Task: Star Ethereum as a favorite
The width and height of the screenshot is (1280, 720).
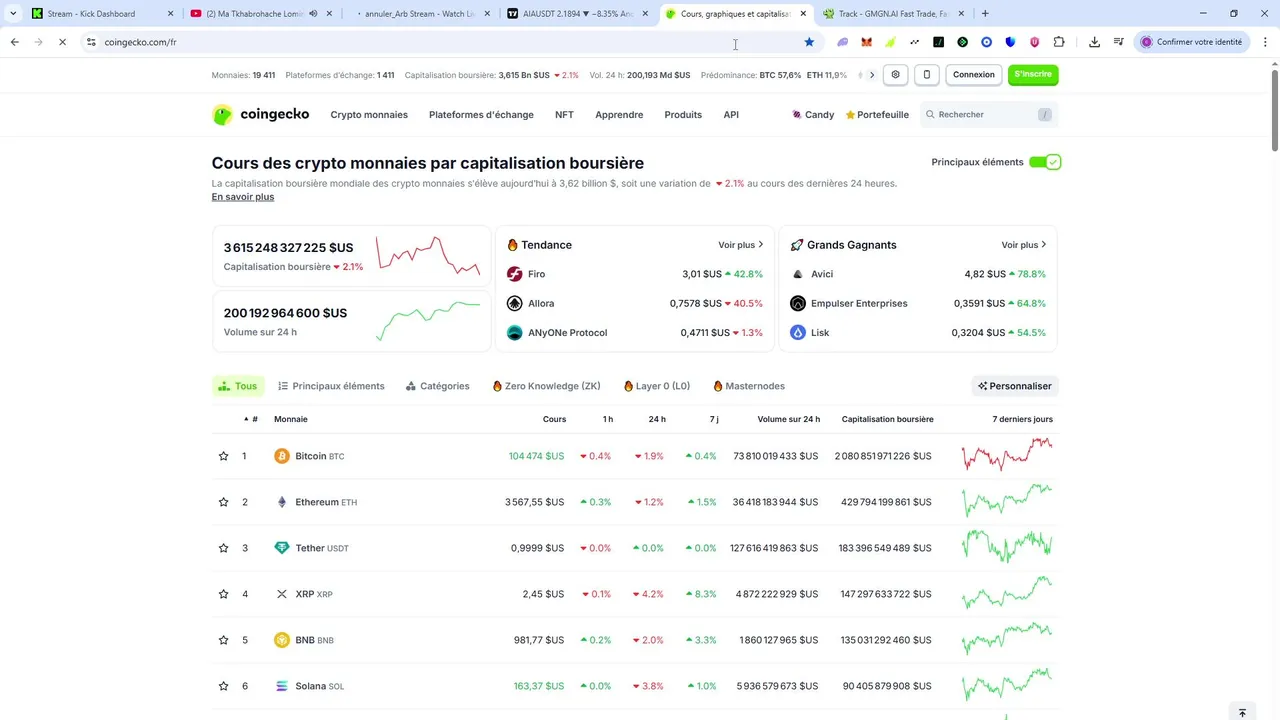Action: coord(223,502)
